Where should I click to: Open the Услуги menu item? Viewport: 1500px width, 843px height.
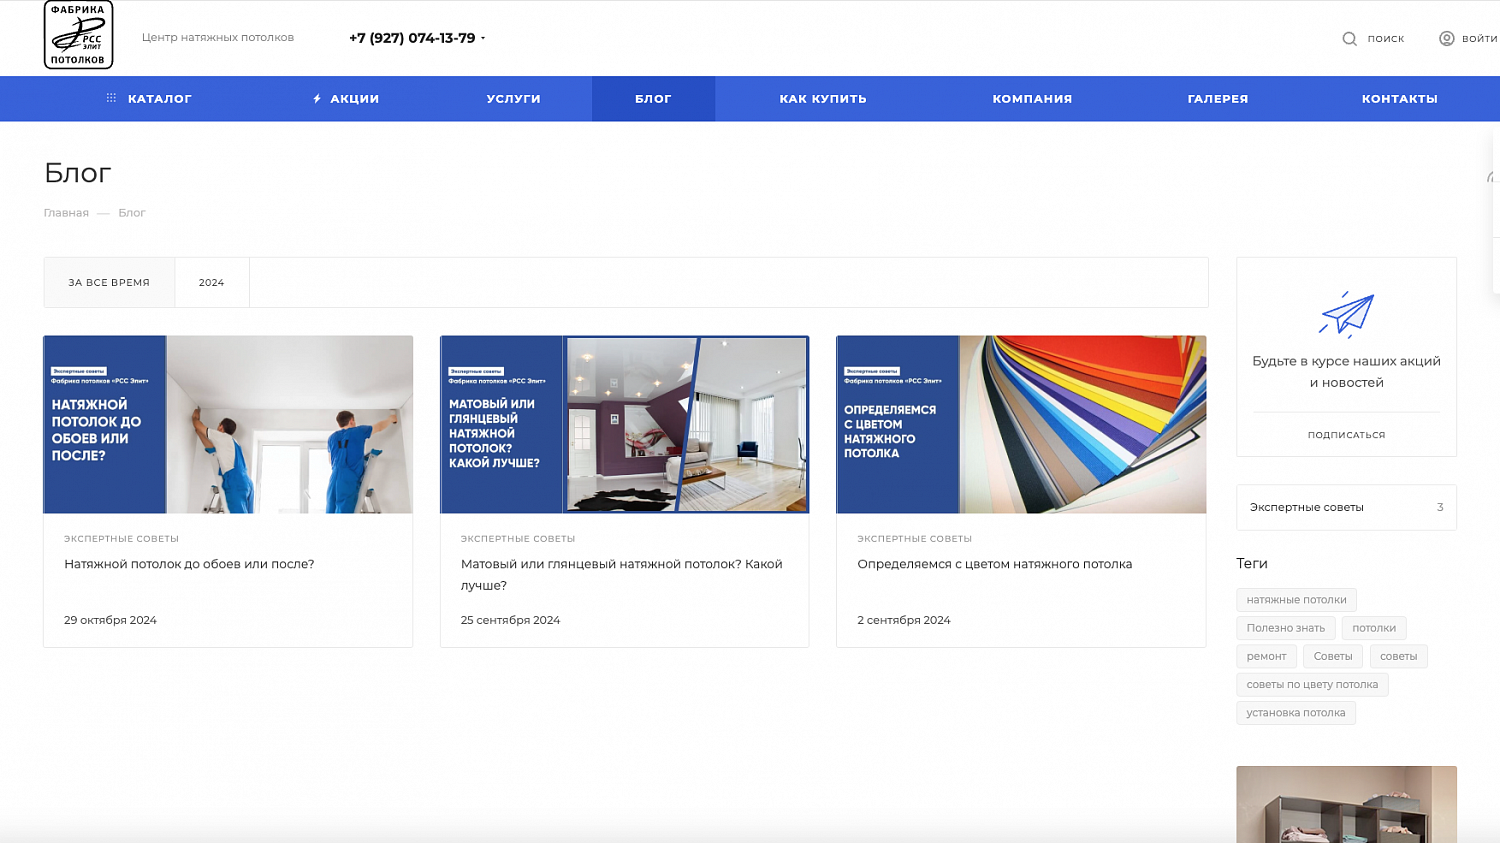coord(513,99)
